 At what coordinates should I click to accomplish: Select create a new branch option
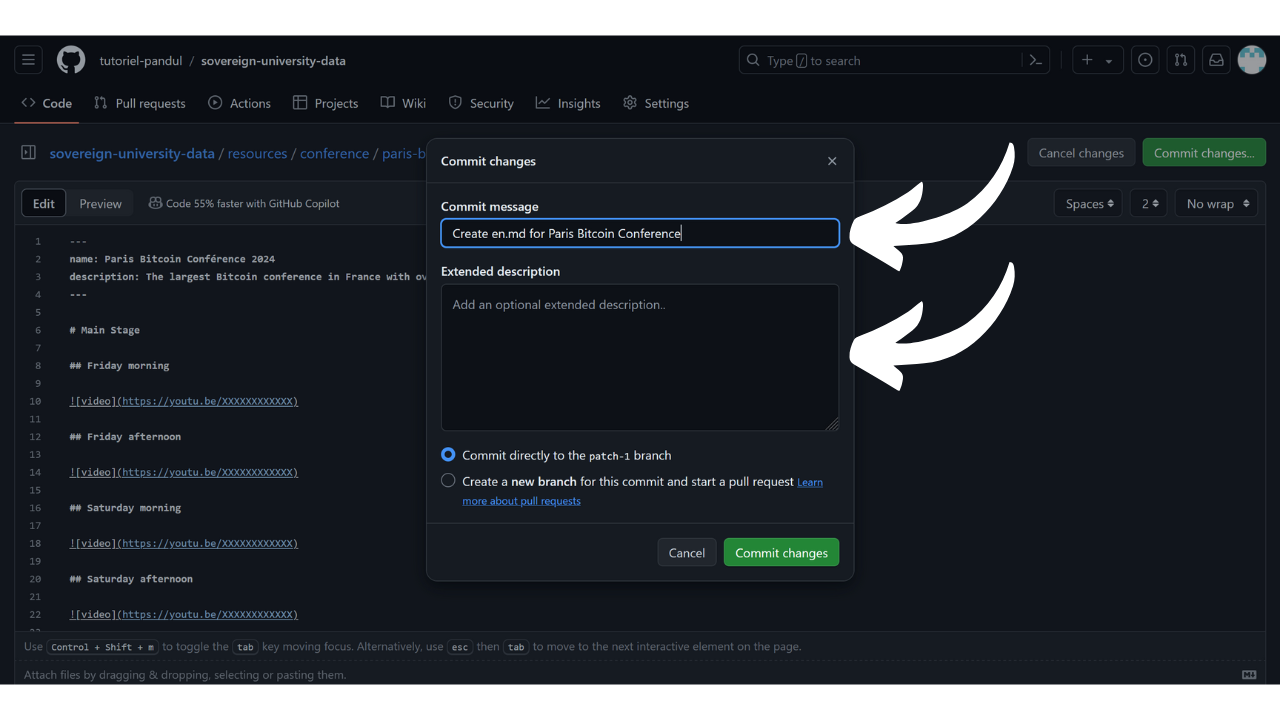click(x=448, y=481)
